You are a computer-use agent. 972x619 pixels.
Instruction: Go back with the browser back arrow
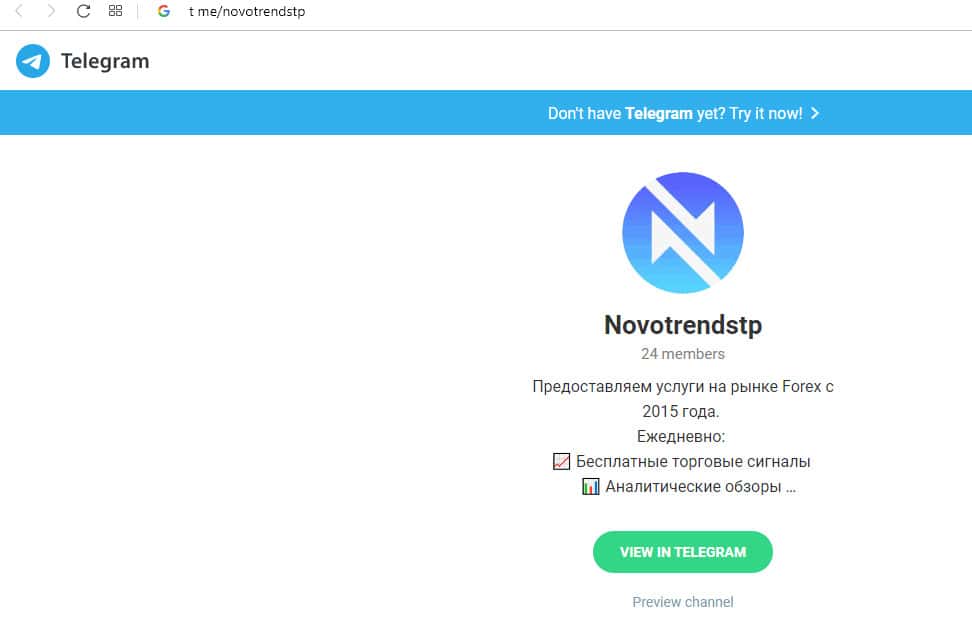pyautogui.click(x=19, y=11)
